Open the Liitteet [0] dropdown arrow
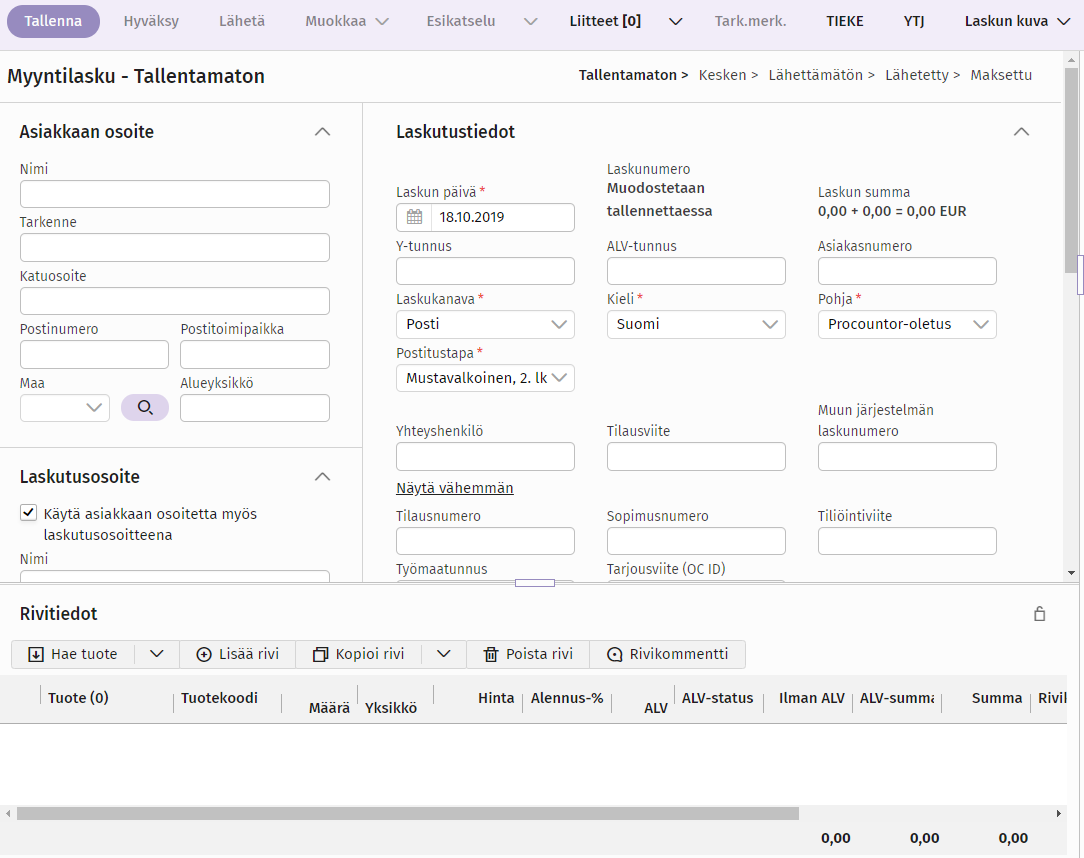The height and width of the screenshot is (858, 1084). tap(675, 21)
